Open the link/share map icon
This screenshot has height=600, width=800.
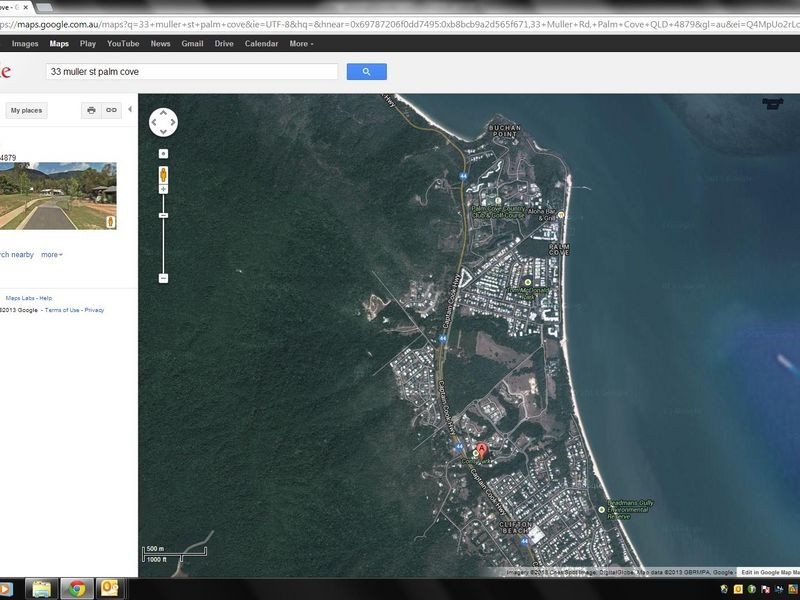pos(111,110)
